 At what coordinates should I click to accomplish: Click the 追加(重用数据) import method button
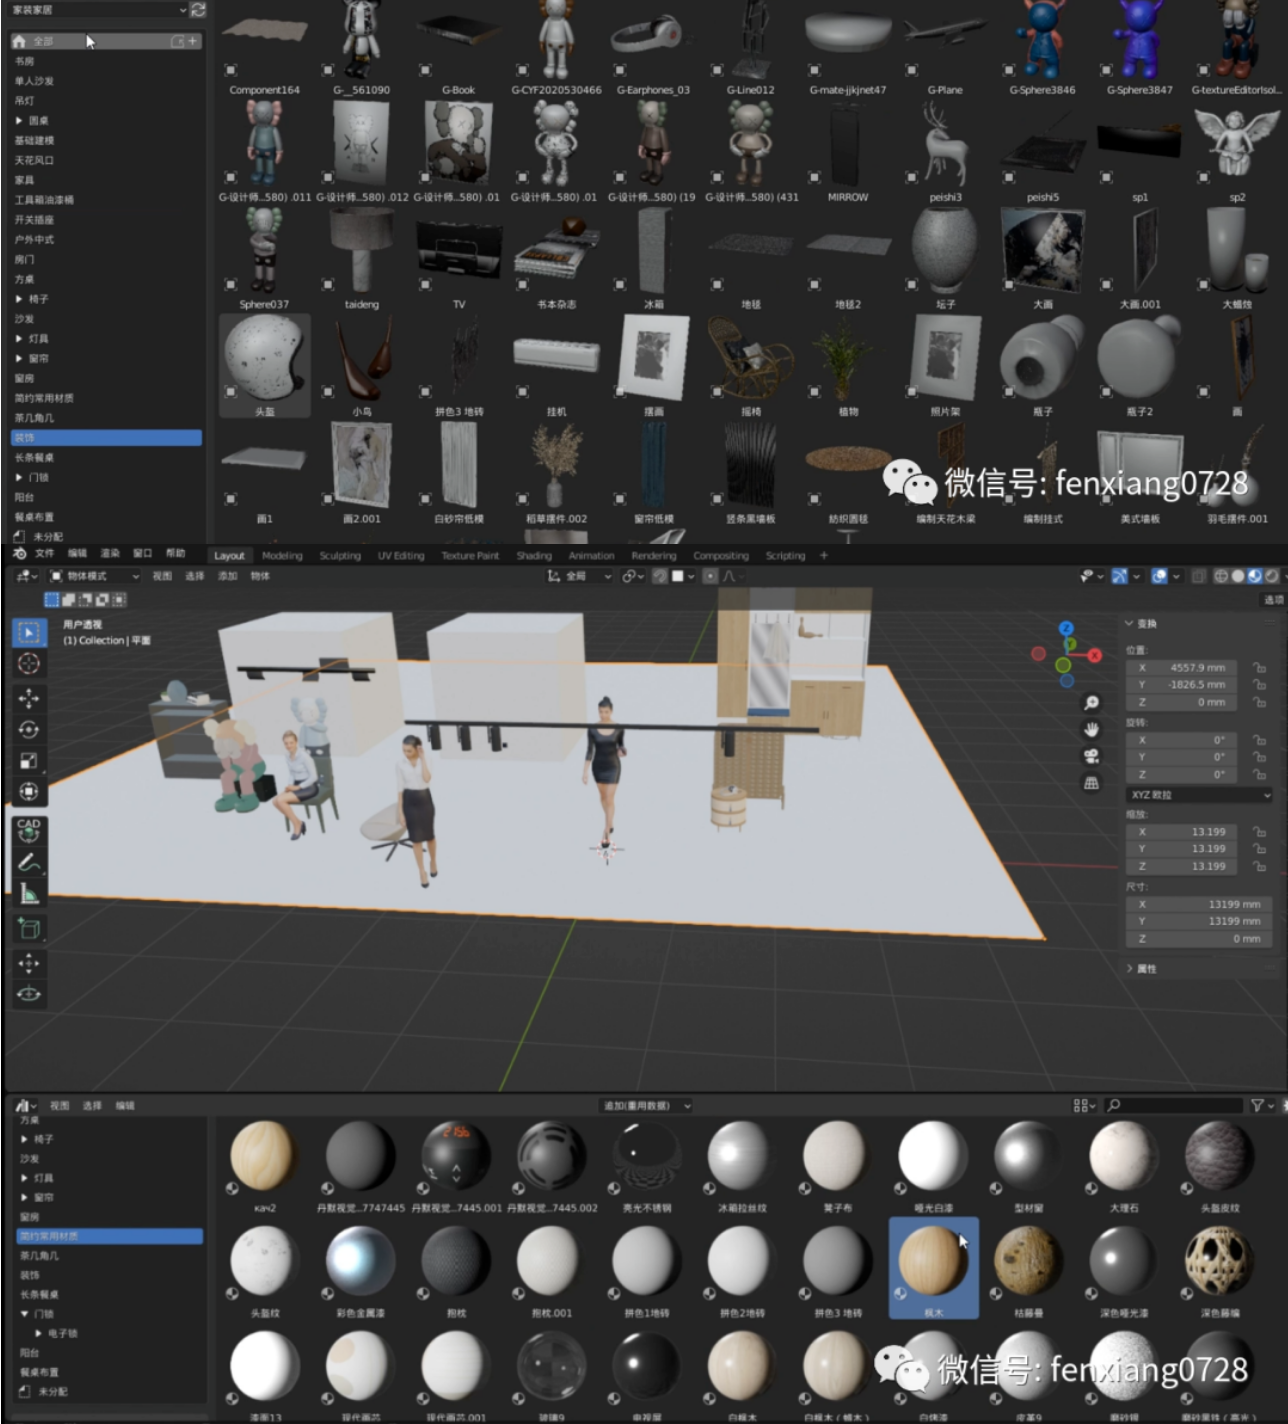(x=645, y=1106)
